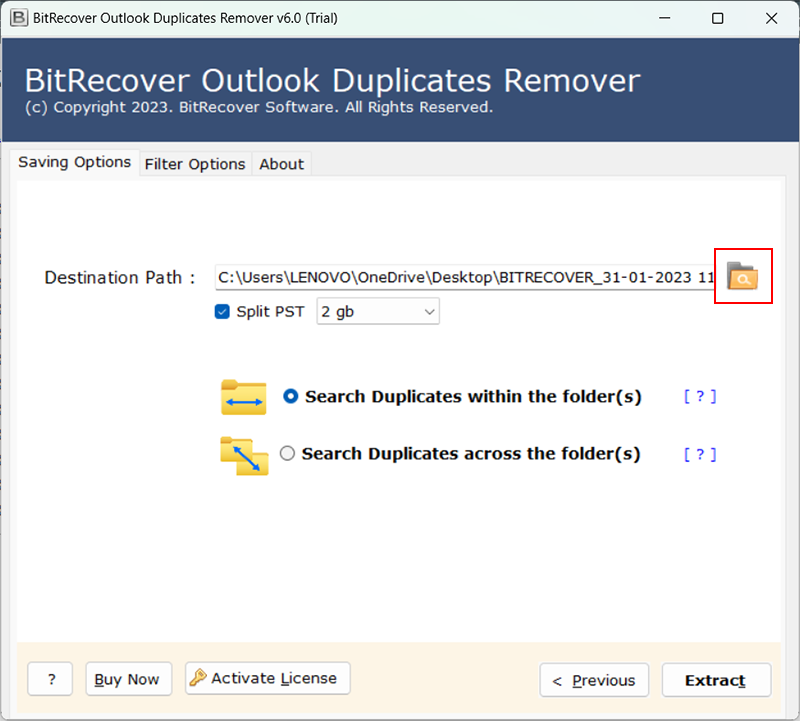This screenshot has width=800, height=721.
Task: Go back with the Previous button
Action: [x=594, y=680]
